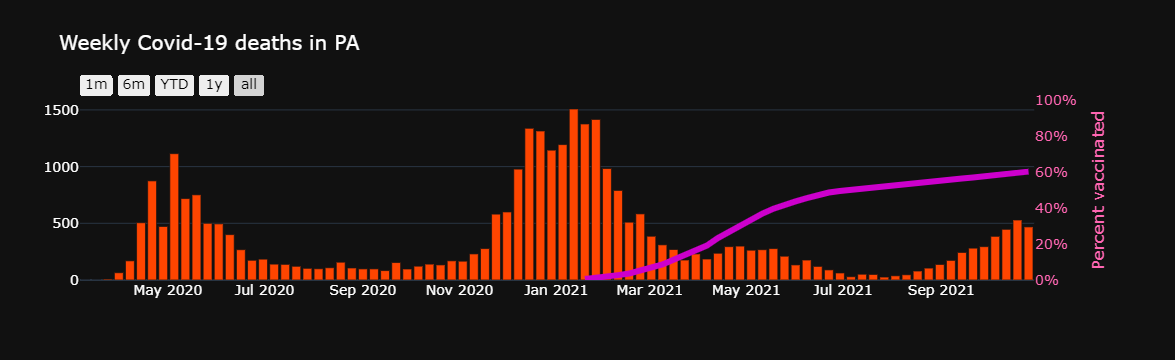Click the 'Sep 2021' x-axis label
The image size is (1175, 360).
(x=940, y=290)
